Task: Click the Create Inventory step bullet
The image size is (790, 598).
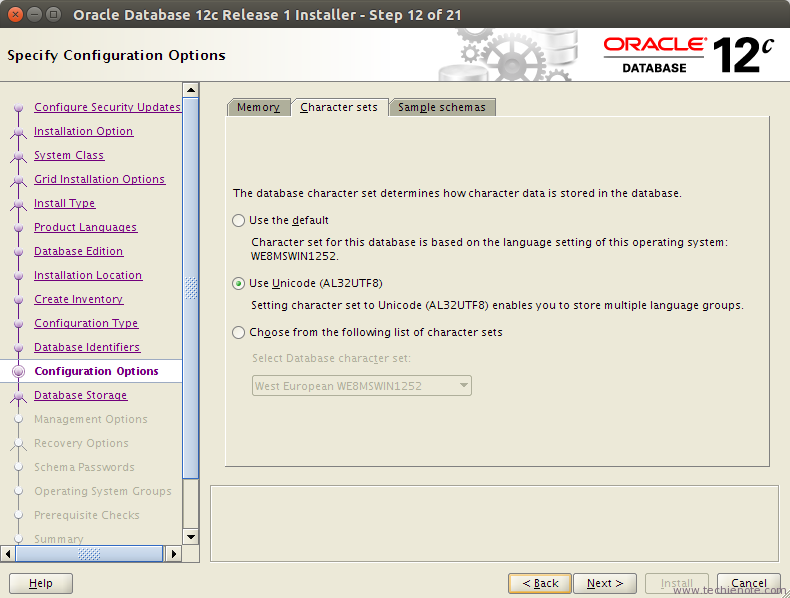Action: [19, 299]
